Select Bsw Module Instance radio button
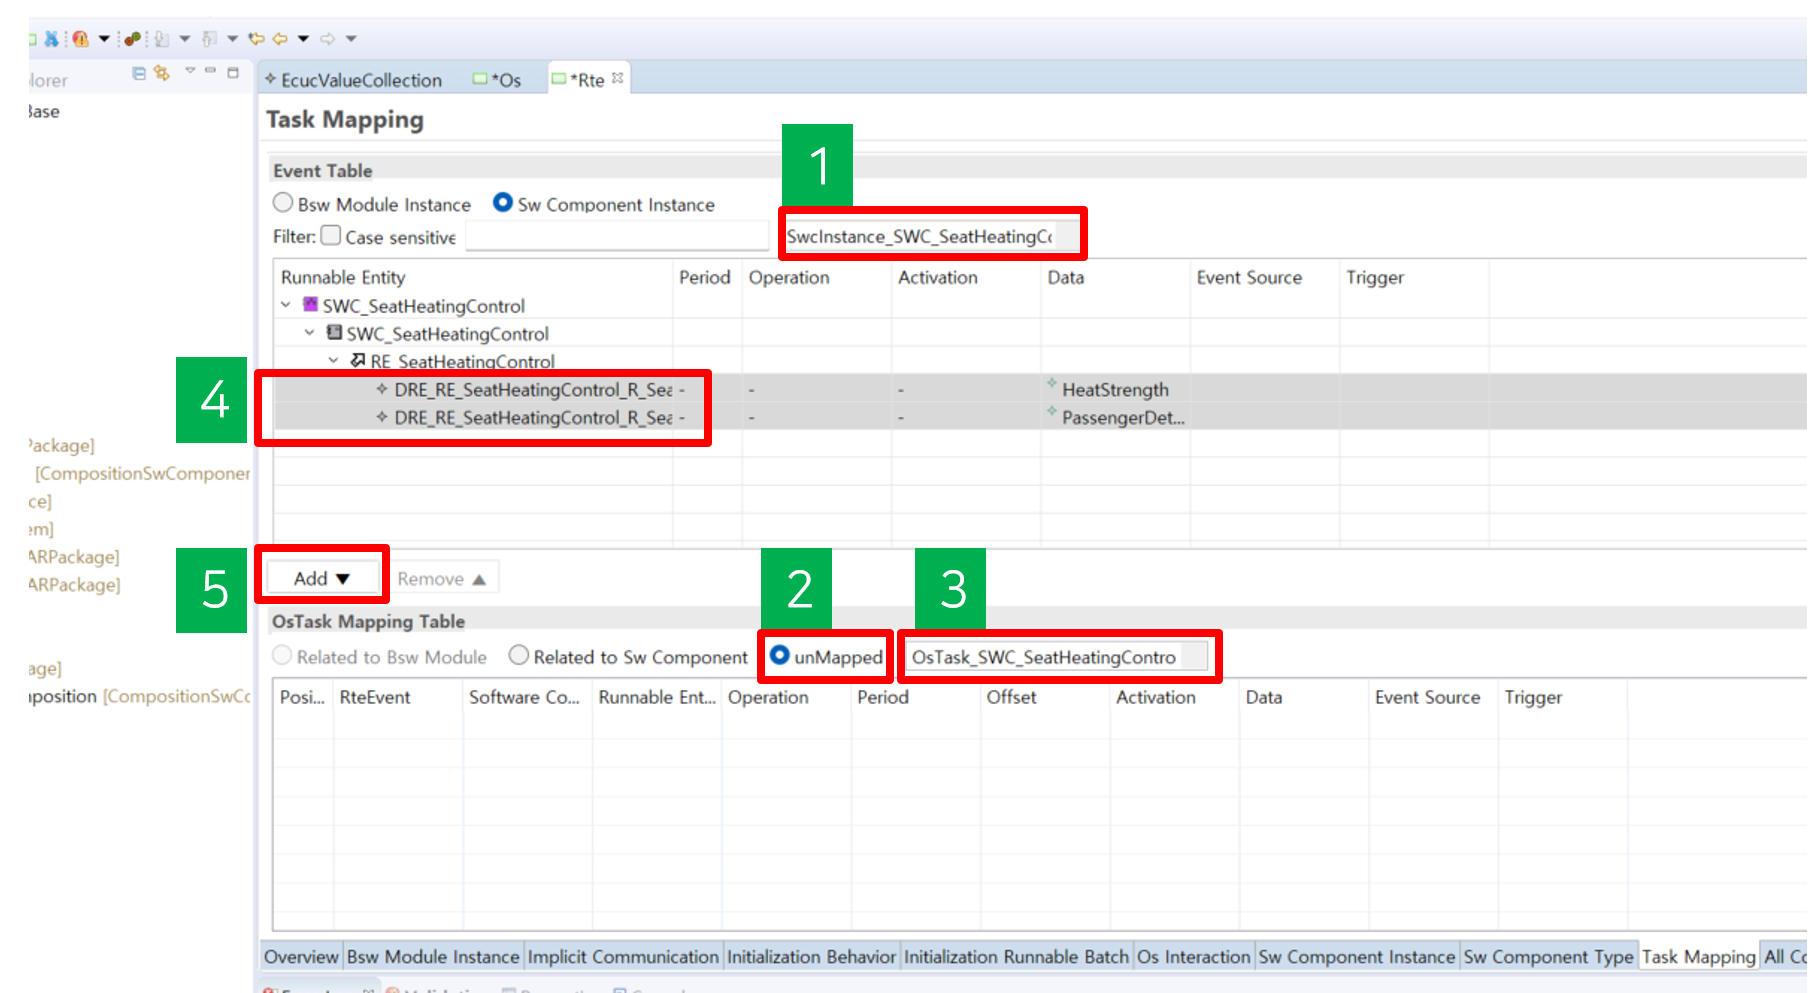Screen dimensions: 1820x993 pyautogui.click(x=283, y=203)
